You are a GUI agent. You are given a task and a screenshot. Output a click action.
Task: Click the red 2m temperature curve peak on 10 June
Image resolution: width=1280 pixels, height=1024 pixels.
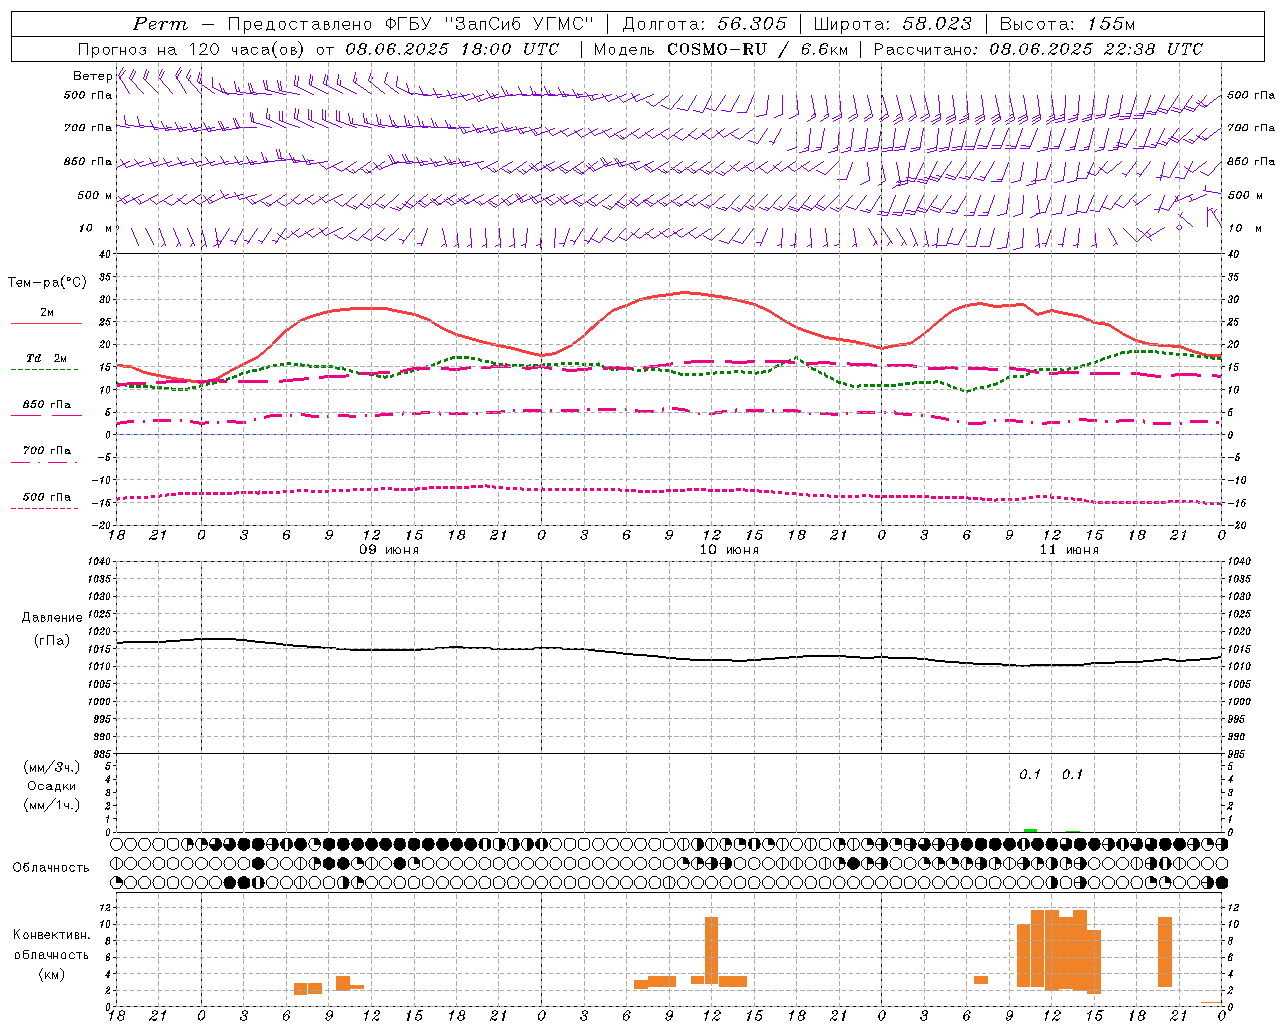(x=685, y=292)
